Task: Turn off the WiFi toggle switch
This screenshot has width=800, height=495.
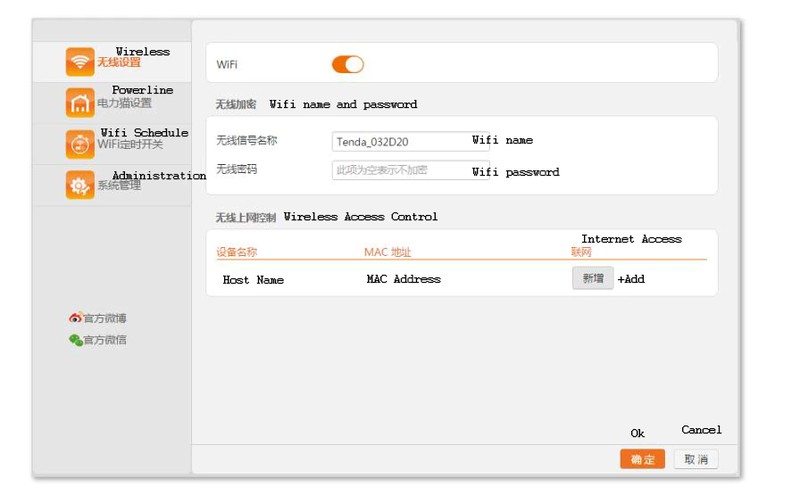Action: coord(347,65)
